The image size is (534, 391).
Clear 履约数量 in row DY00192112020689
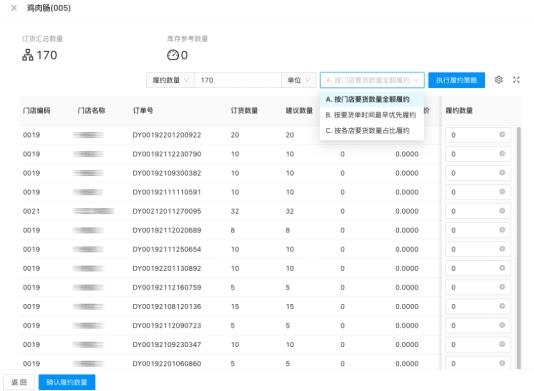(502, 230)
